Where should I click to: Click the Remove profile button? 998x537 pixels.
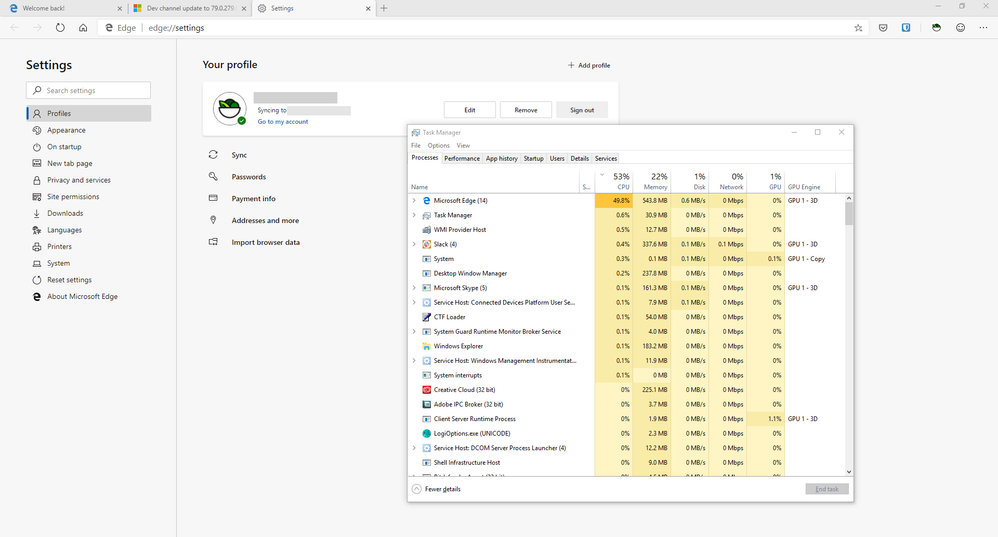(x=526, y=110)
